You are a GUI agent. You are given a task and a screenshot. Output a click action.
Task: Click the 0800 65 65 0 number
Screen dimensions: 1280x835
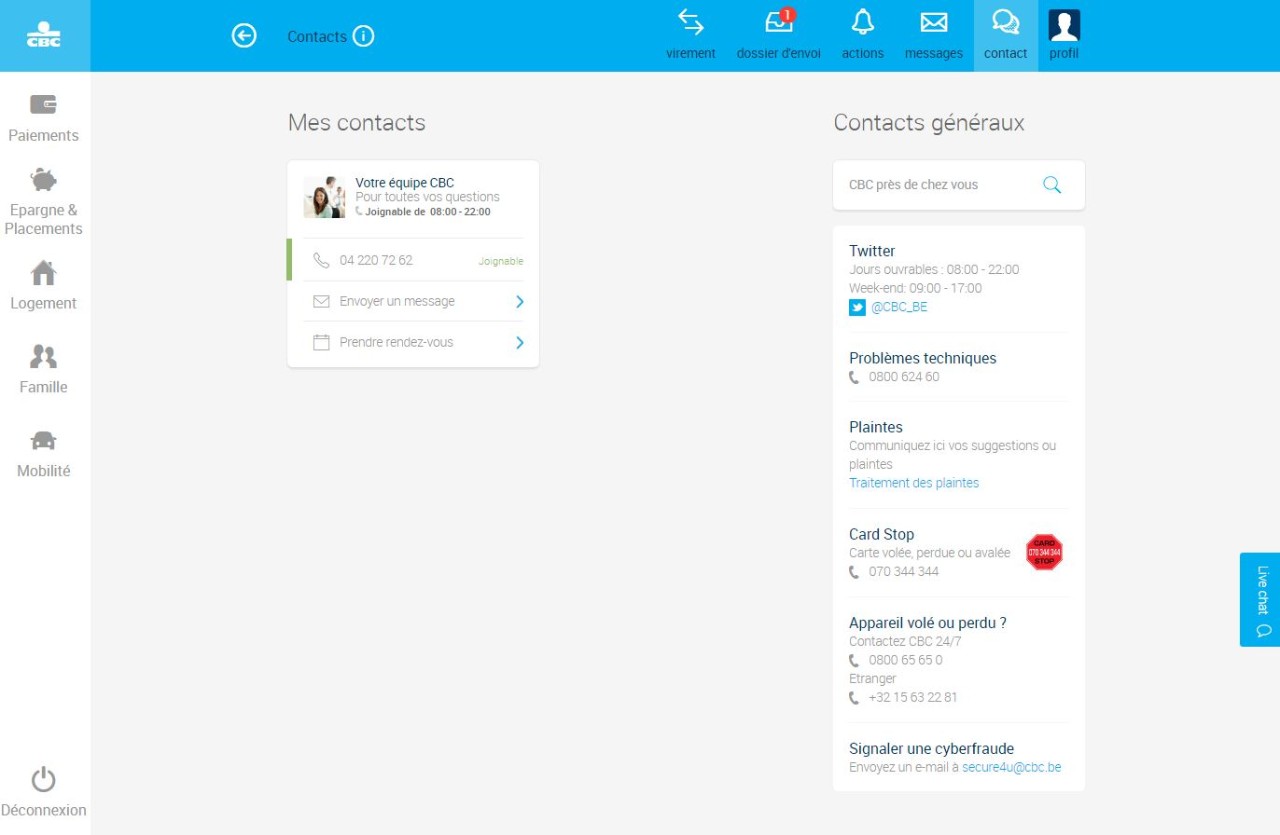coord(906,660)
